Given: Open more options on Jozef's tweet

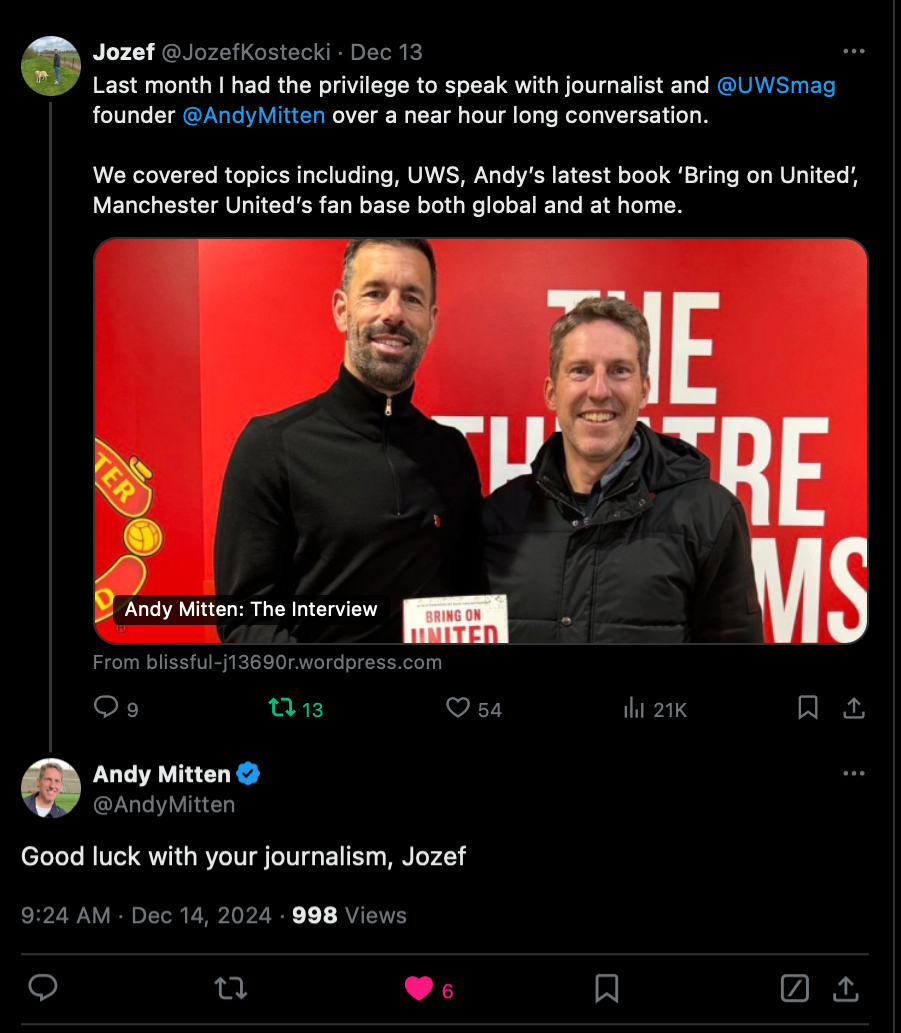Looking at the screenshot, I should [x=854, y=51].
